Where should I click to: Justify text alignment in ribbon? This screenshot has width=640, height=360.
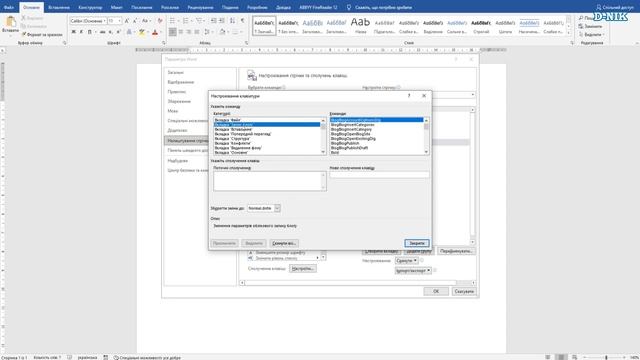[x=197, y=32]
